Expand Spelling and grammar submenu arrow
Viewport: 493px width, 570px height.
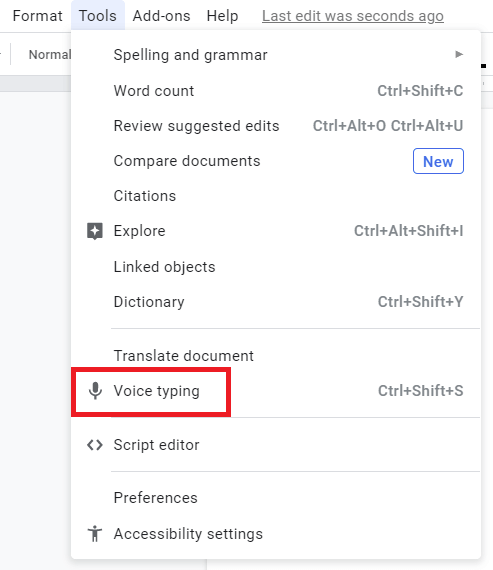pos(459,55)
